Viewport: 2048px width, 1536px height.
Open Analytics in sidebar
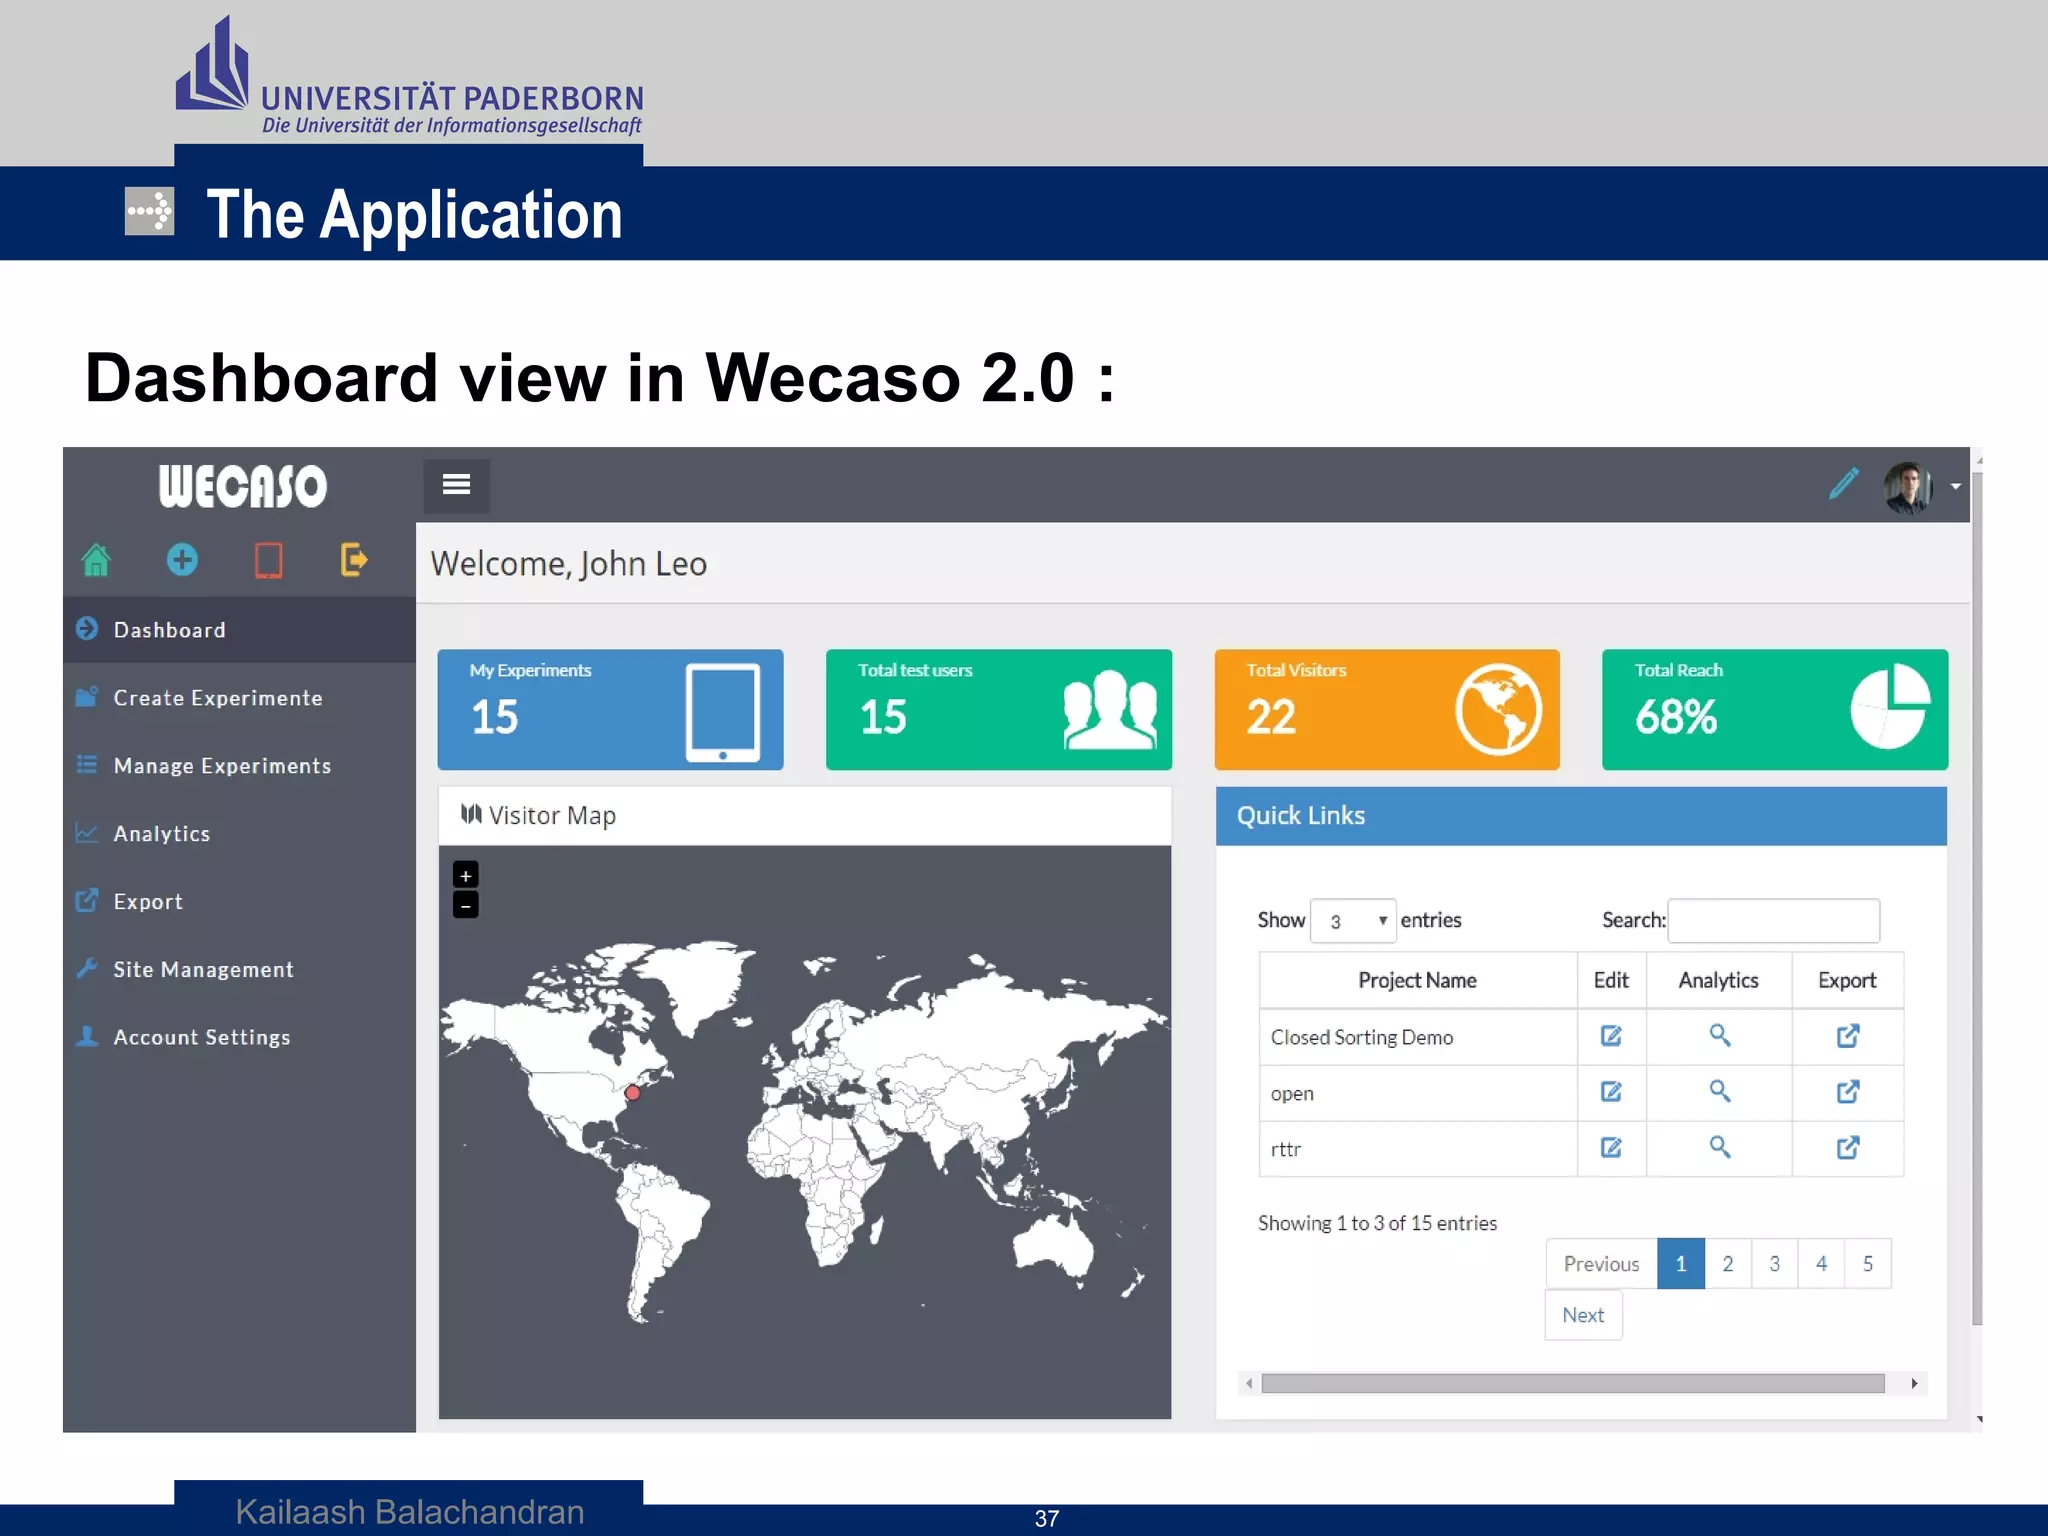(x=240, y=834)
